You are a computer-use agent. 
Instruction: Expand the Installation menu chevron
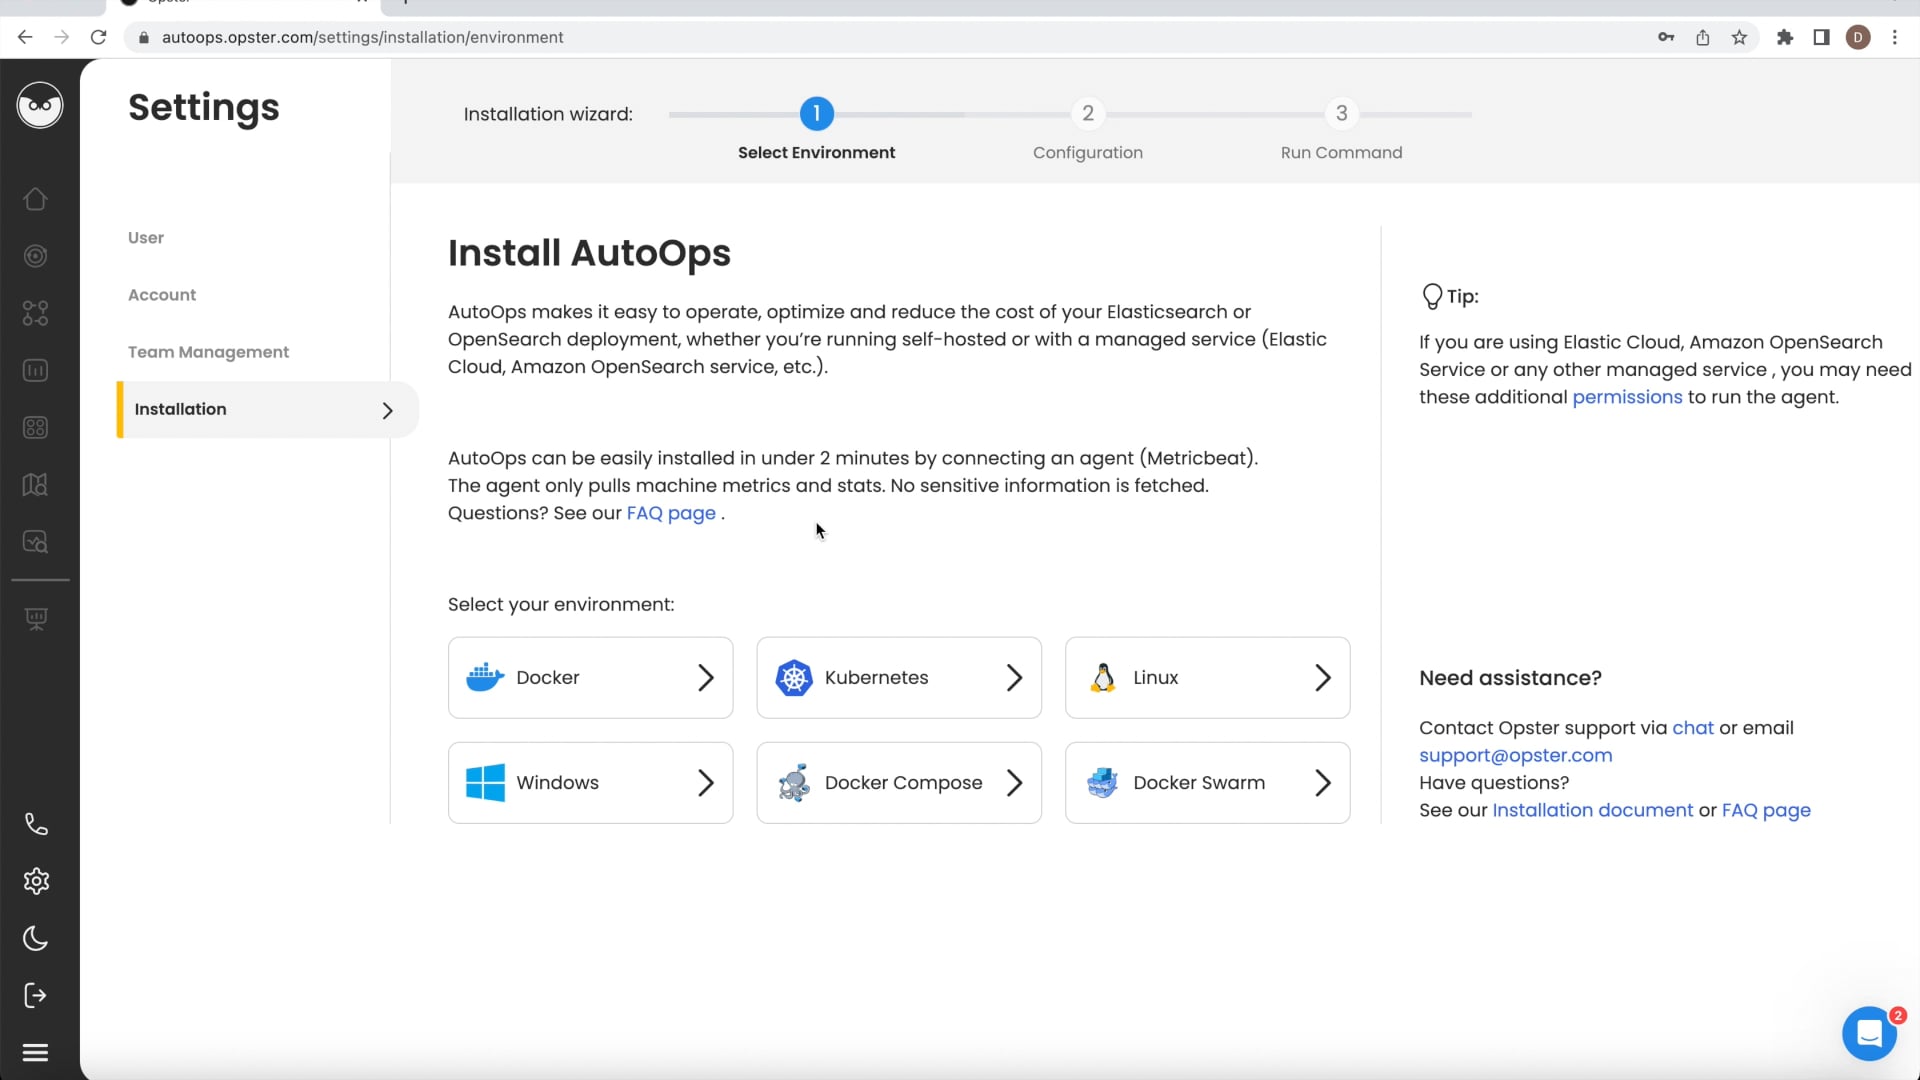tap(388, 410)
